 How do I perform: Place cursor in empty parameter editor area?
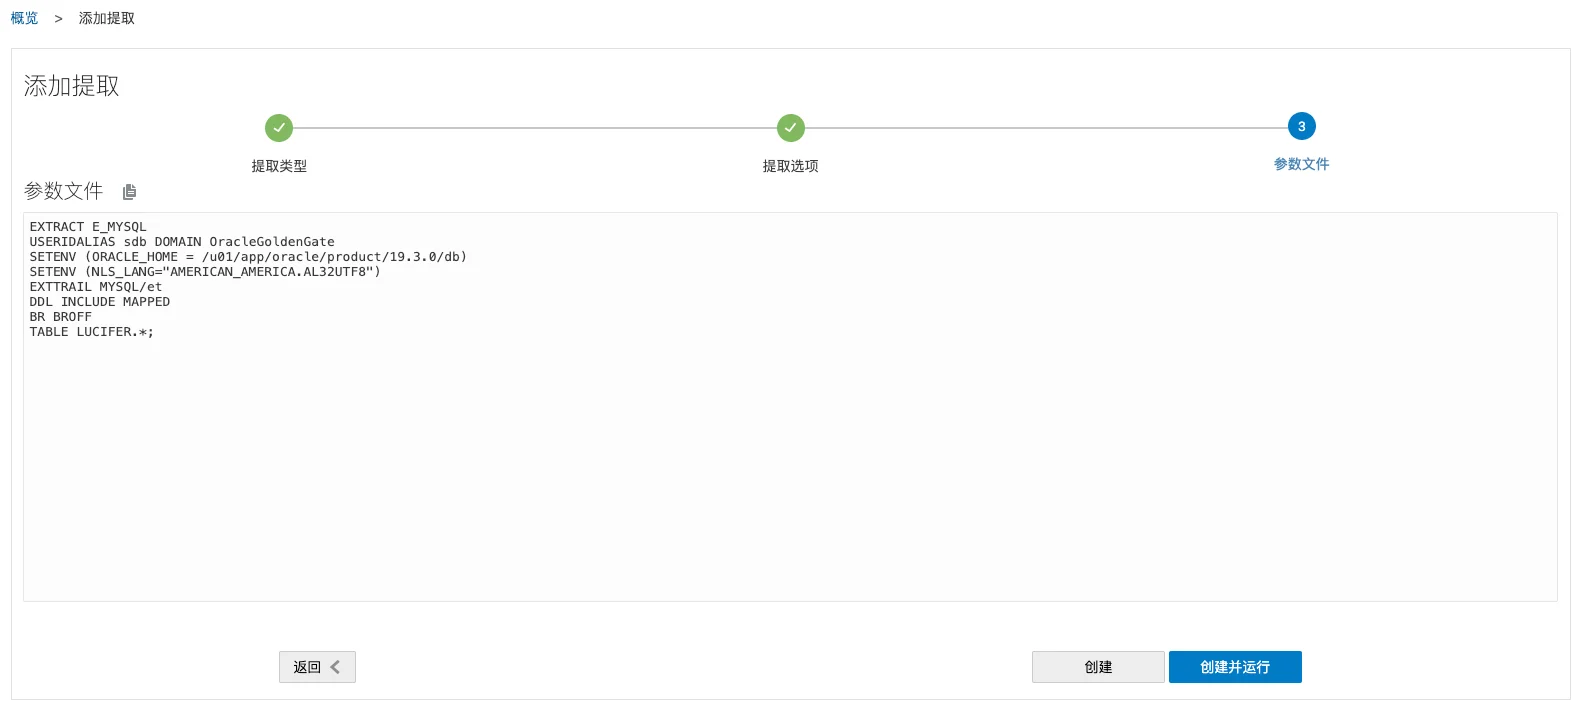[x=790, y=470]
